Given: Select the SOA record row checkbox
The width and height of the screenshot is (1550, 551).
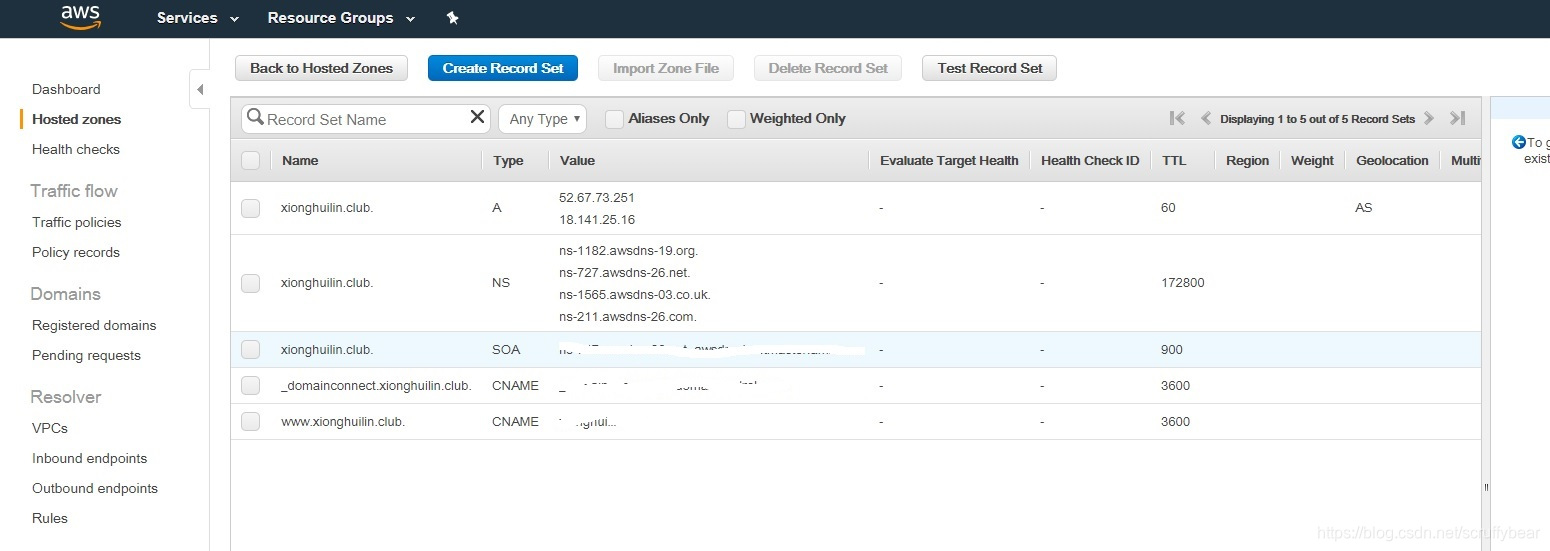Looking at the screenshot, I should (x=250, y=350).
